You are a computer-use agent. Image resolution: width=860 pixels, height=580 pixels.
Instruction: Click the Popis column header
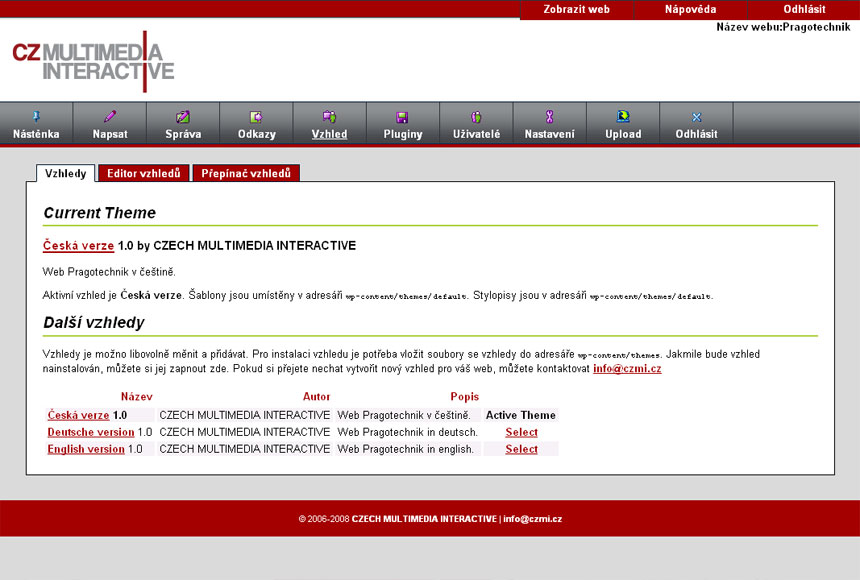pyautogui.click(x=465, y=396)
